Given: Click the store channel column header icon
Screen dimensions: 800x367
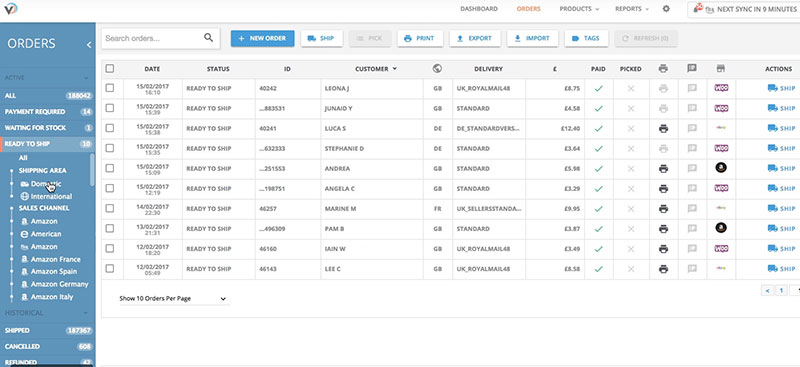Looking at the screenshot, I should (721, 68).
